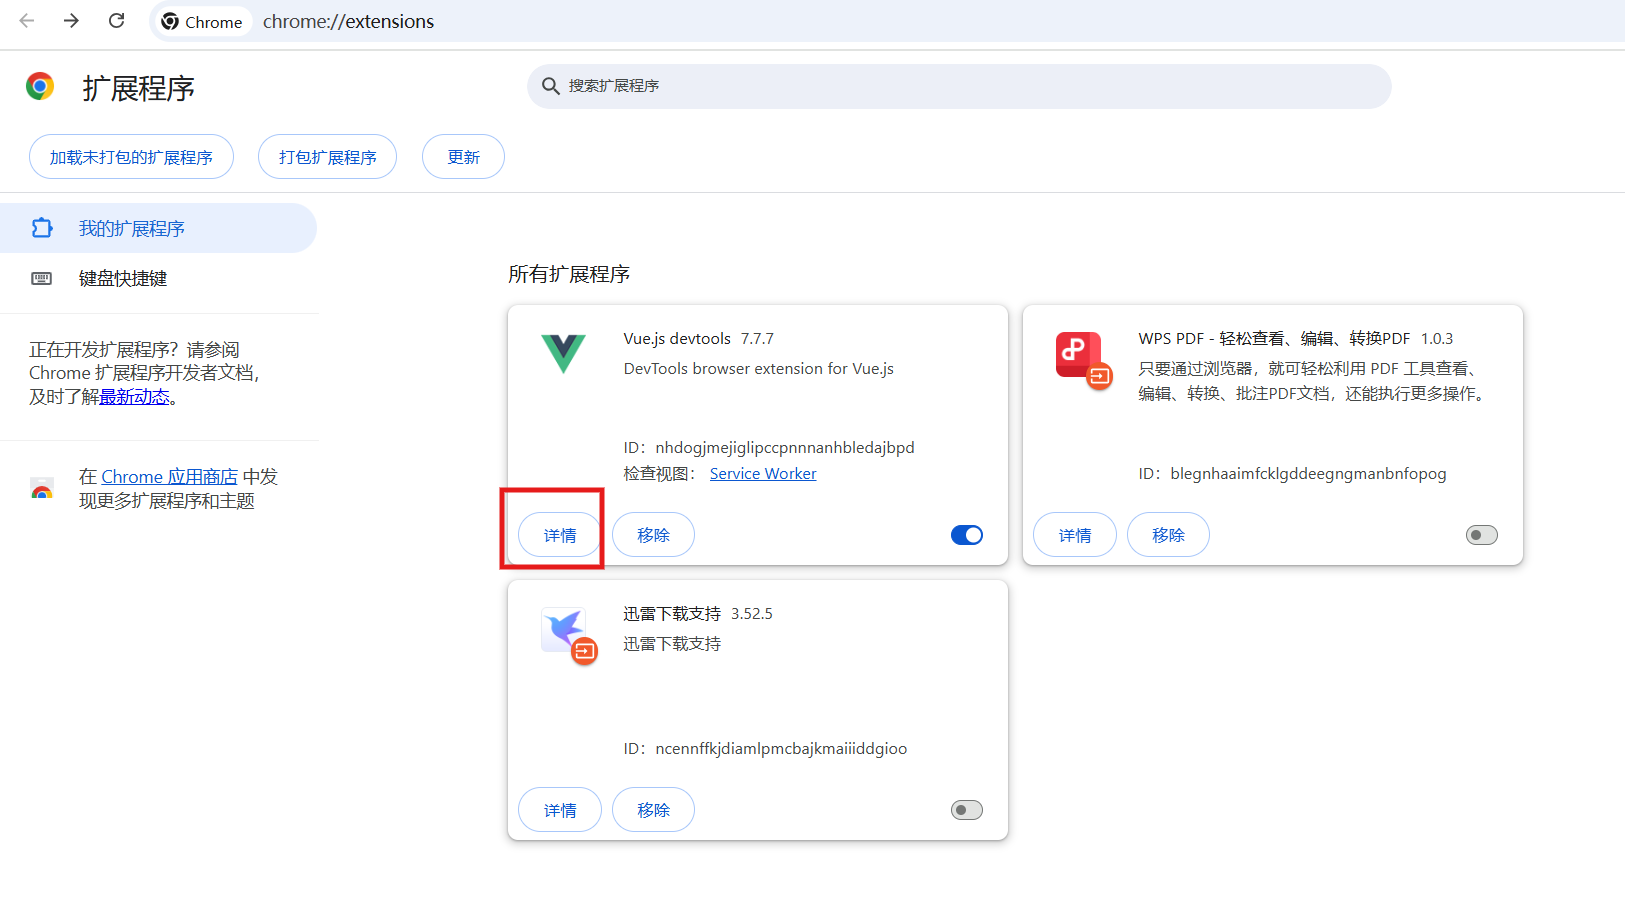
Task: Disable the Vue.js devtools extension toggle
Action: pos(967,535)
